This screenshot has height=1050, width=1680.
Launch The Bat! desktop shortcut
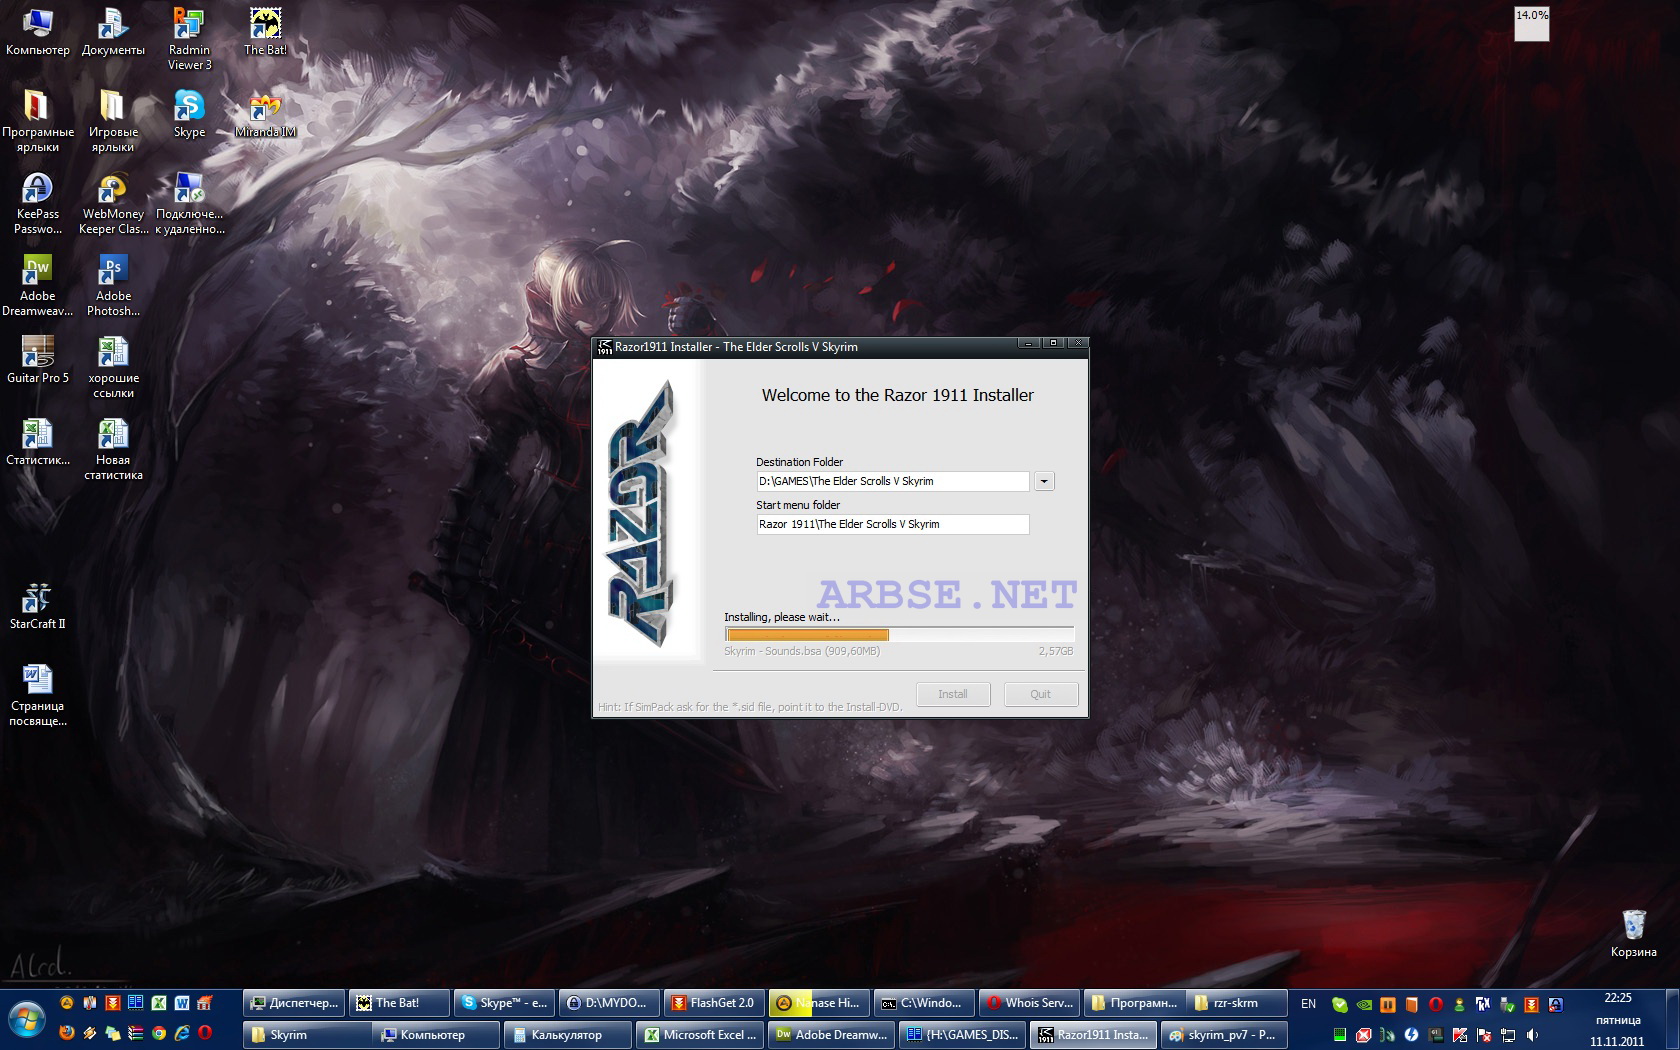[x=265, y=32]
